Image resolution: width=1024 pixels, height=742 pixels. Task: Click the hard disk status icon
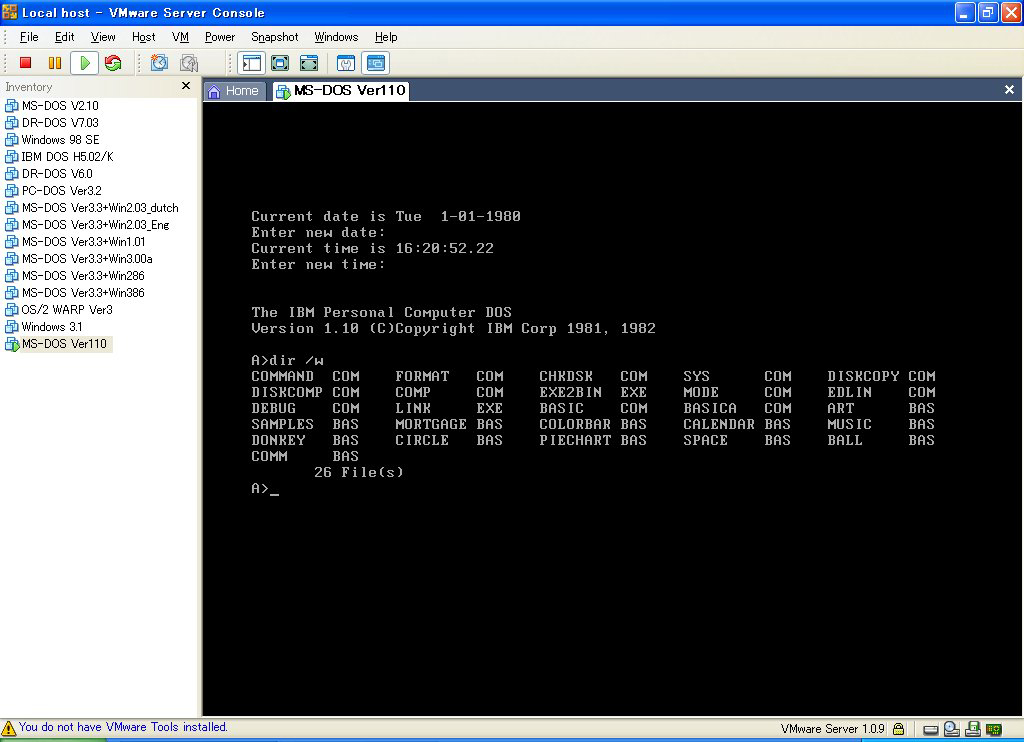tap(931, 730)
